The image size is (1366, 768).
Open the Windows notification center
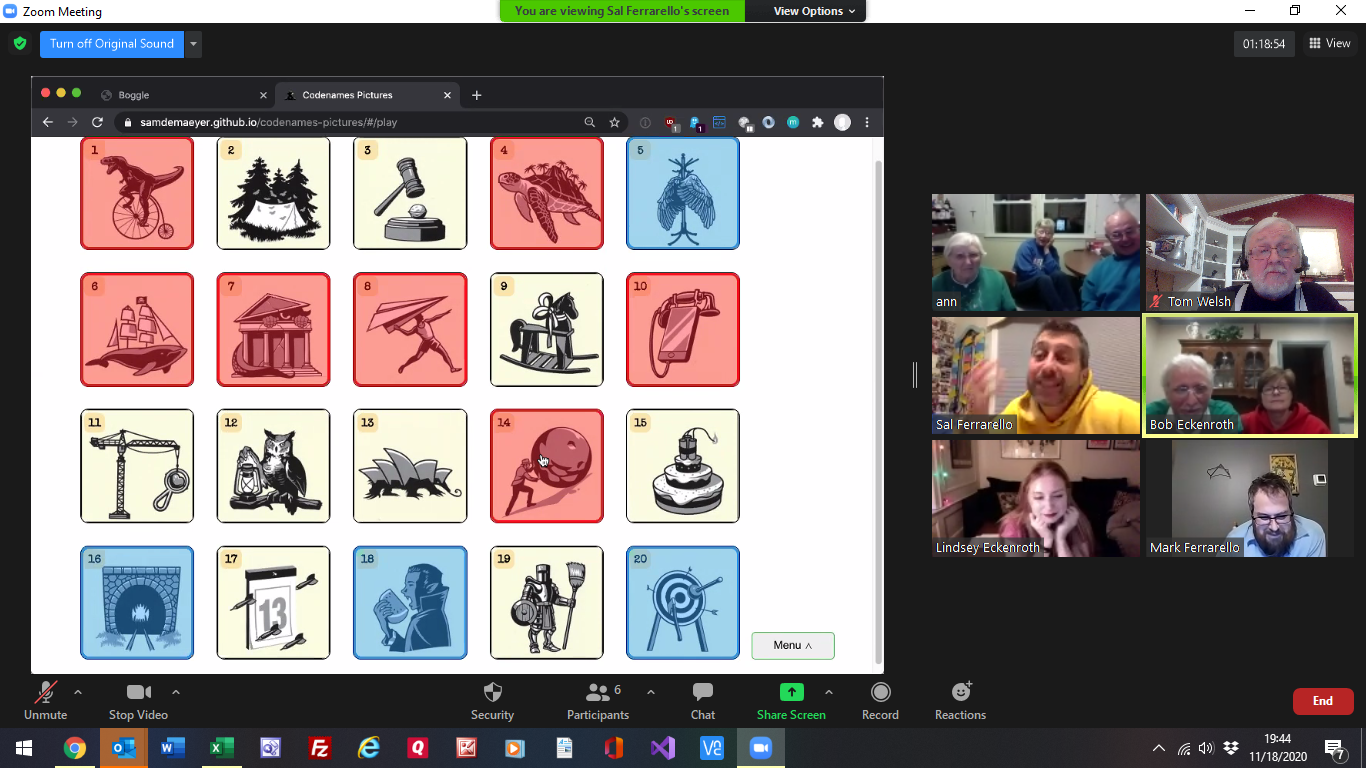coord(1335,748)
